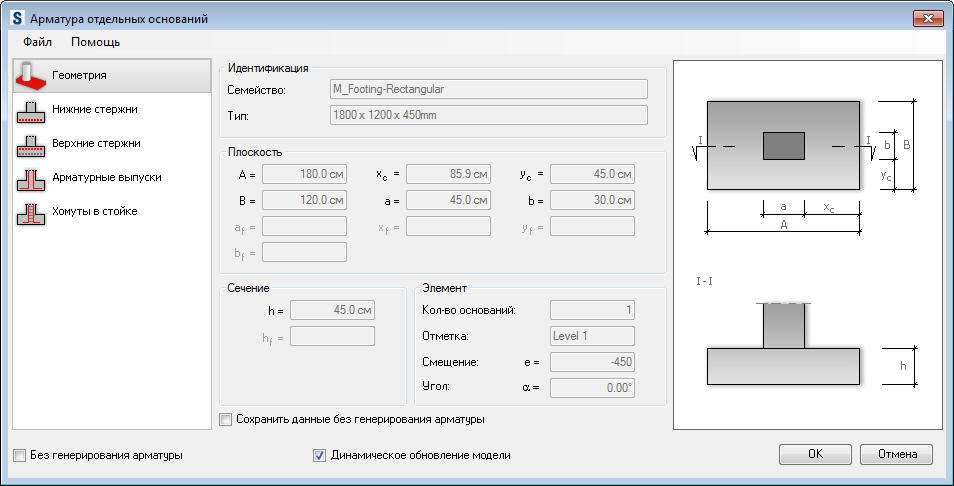Image resolution: width=954 pixels, height=486 pixels.
Task: Click the Семейство field M_Footing-Rectangular
Action: (489, 89)
